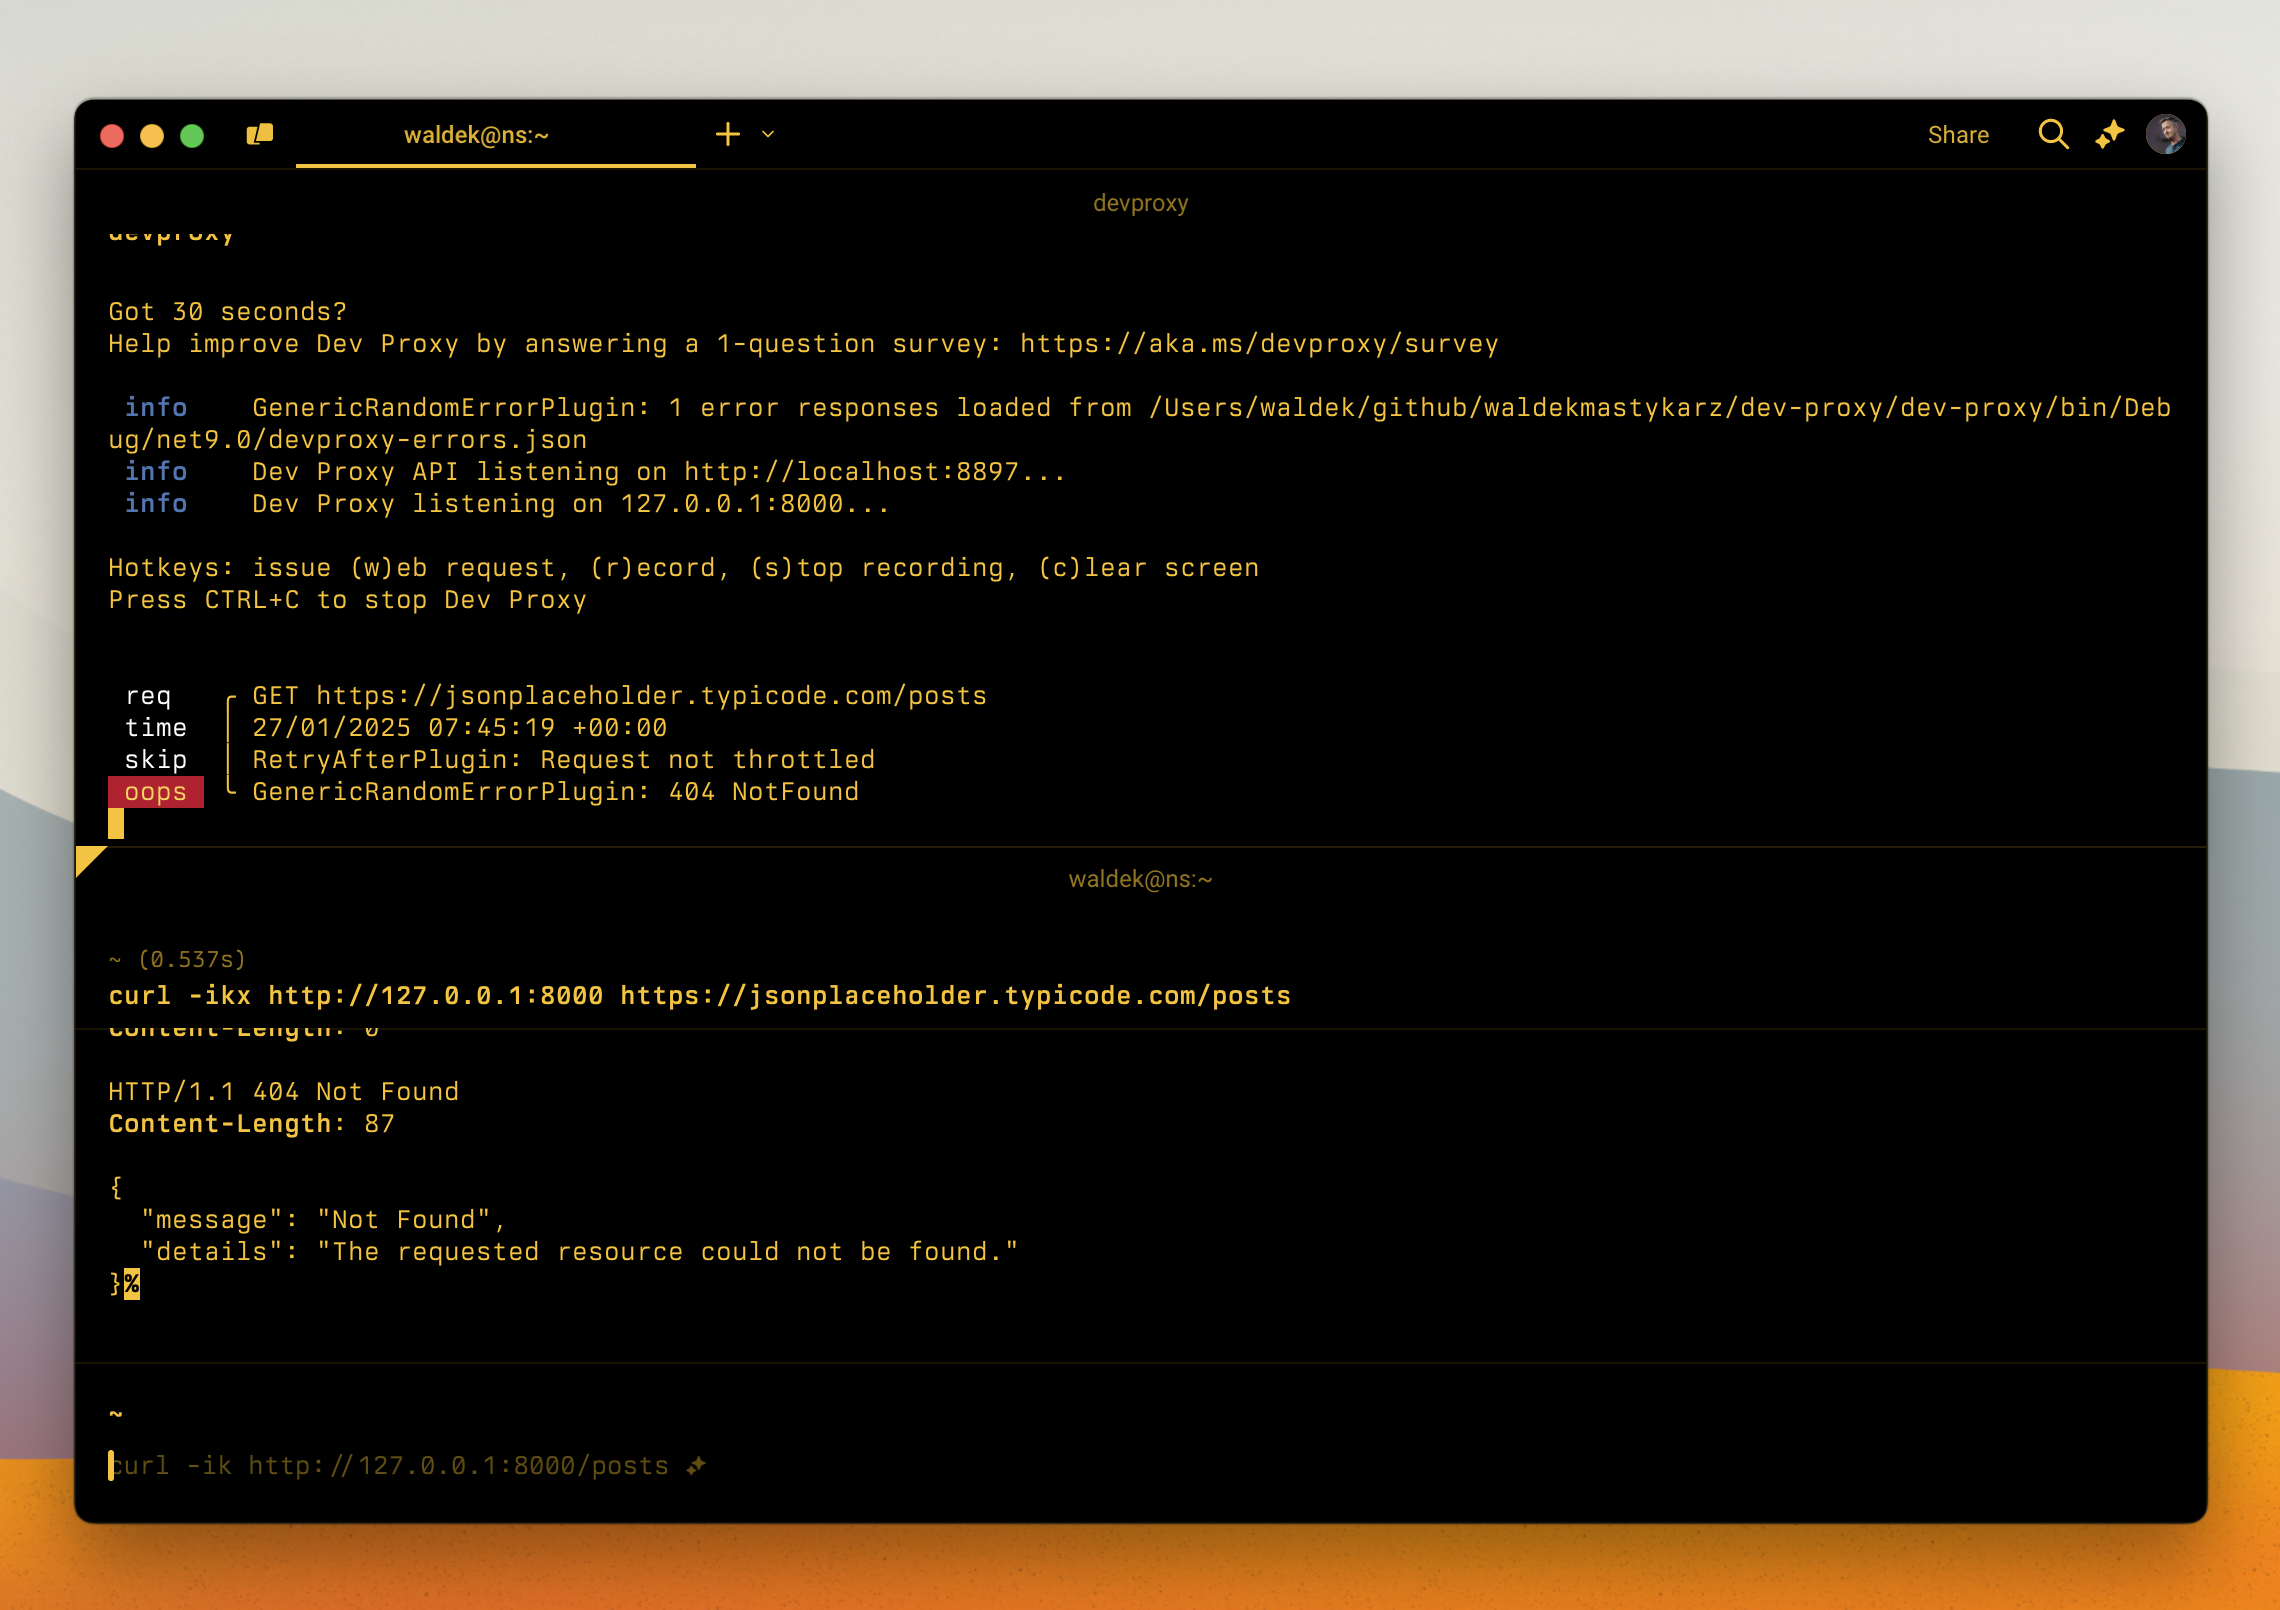Click the red oops error badge

click(156, 791)
